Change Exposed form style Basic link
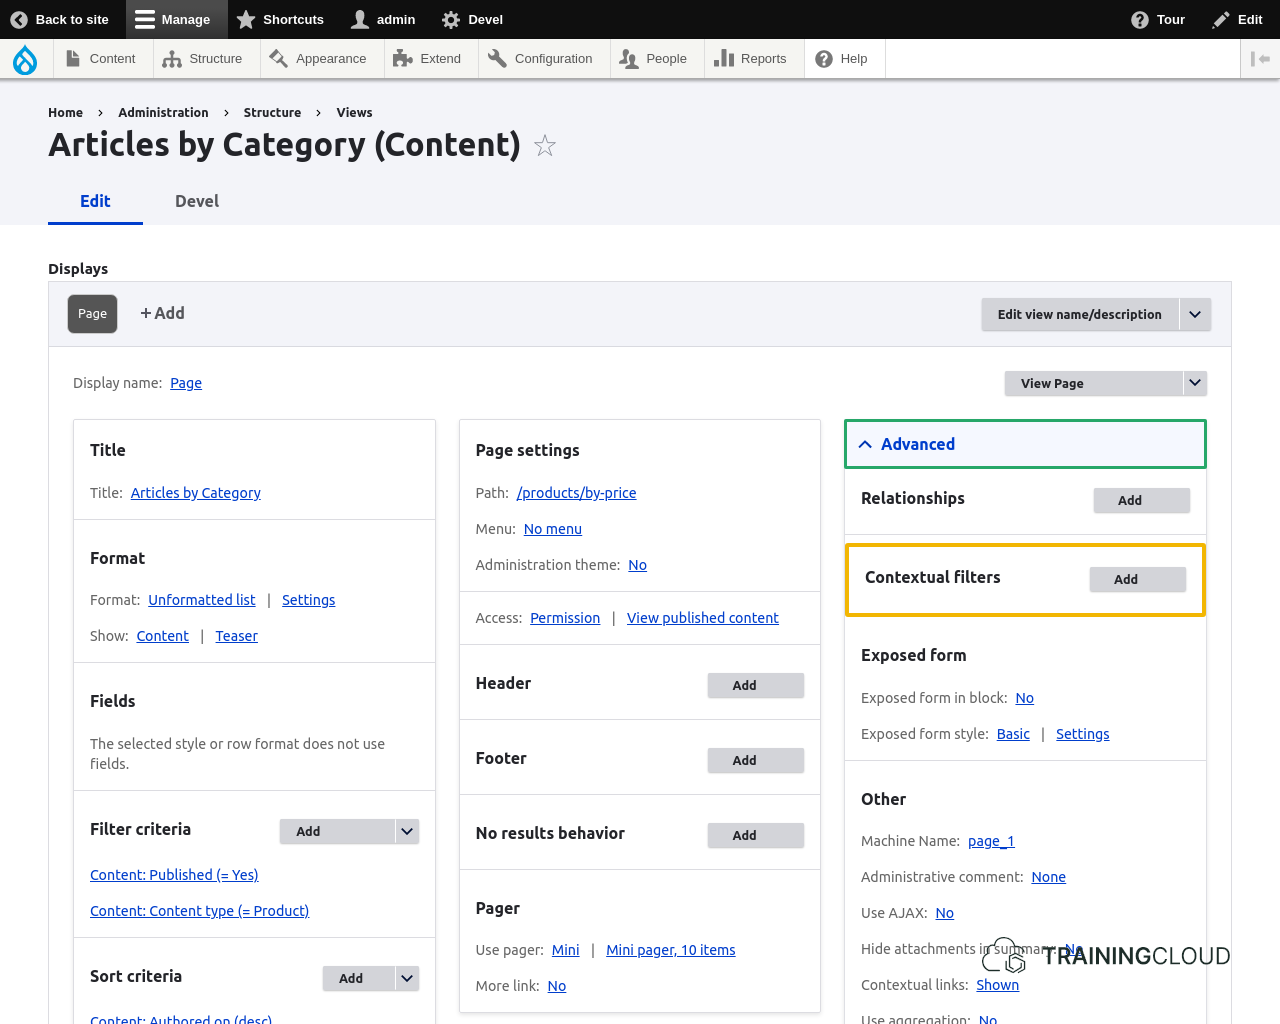The image size is (1280, 1024). [x=1013, y=734]
